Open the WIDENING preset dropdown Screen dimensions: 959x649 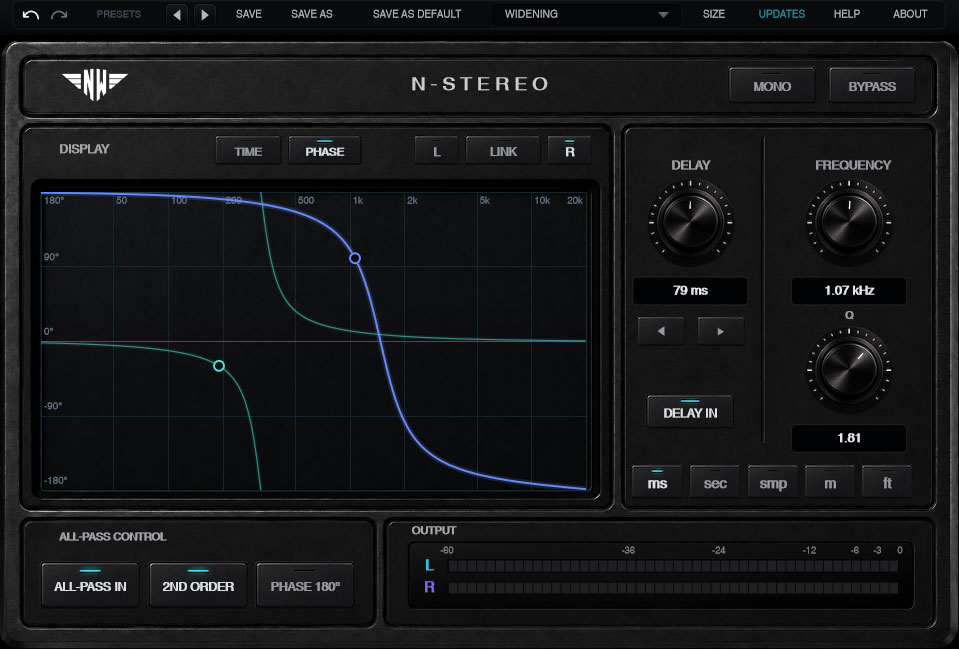point(586,14)
